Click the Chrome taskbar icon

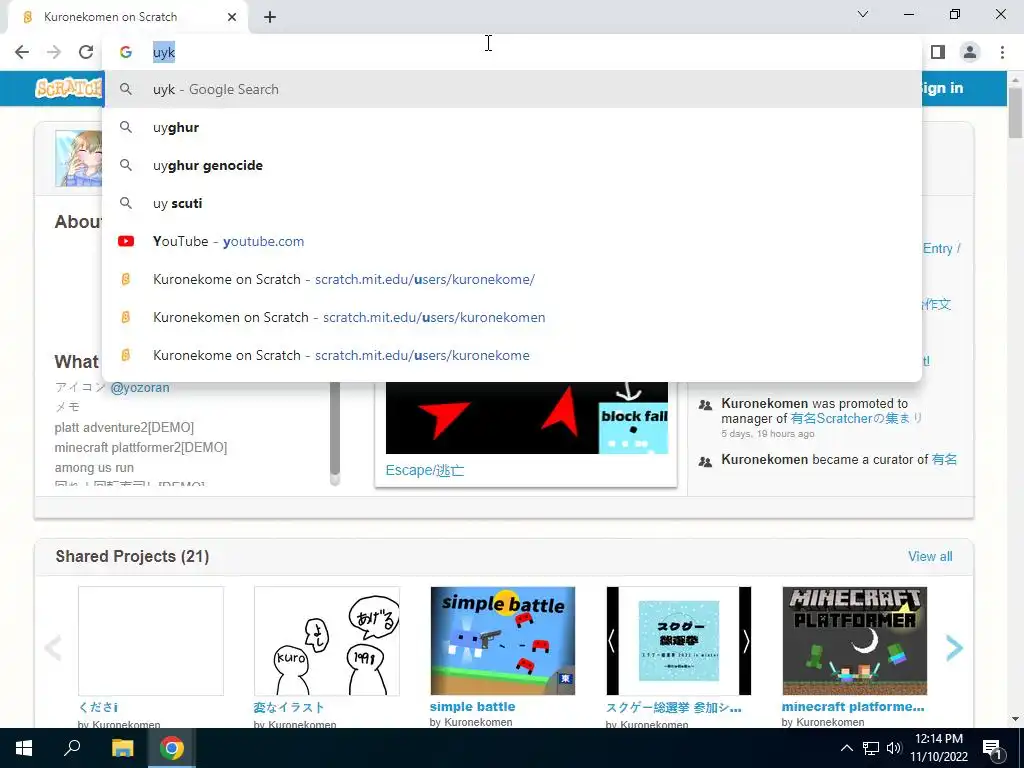point(172,748)
